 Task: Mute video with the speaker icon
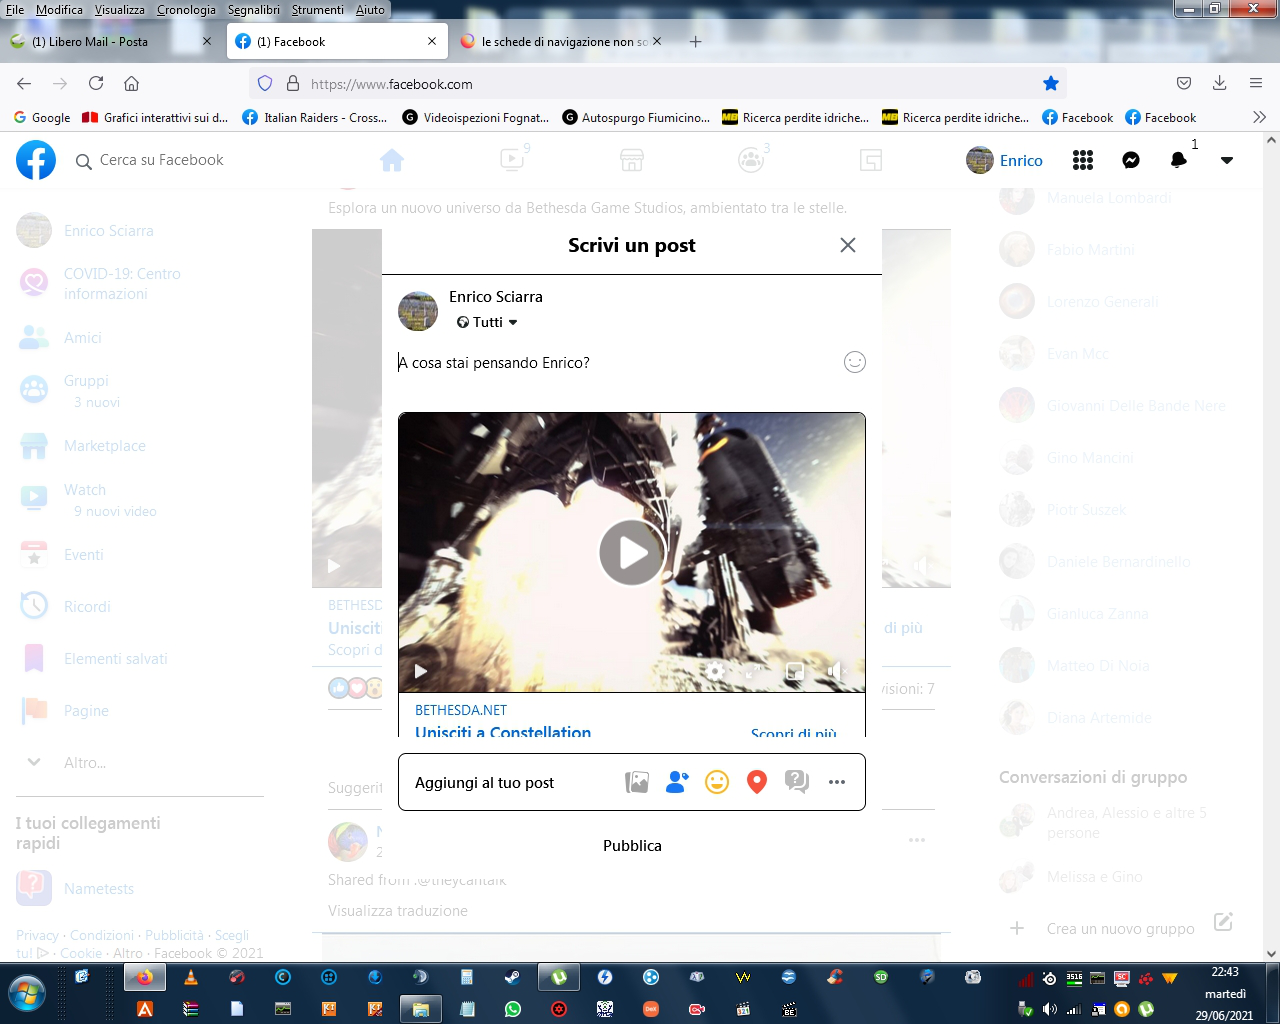pos(836,671)
